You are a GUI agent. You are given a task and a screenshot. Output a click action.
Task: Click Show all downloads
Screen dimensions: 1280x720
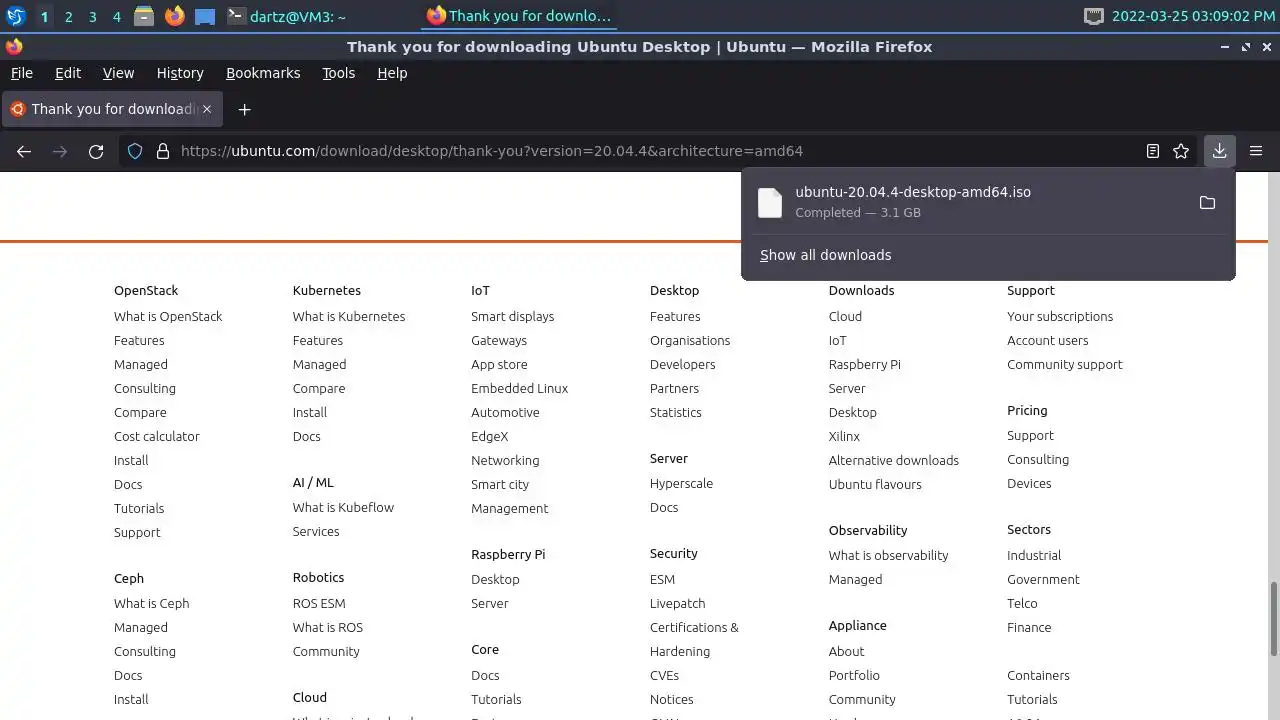[x=826, y=255]
